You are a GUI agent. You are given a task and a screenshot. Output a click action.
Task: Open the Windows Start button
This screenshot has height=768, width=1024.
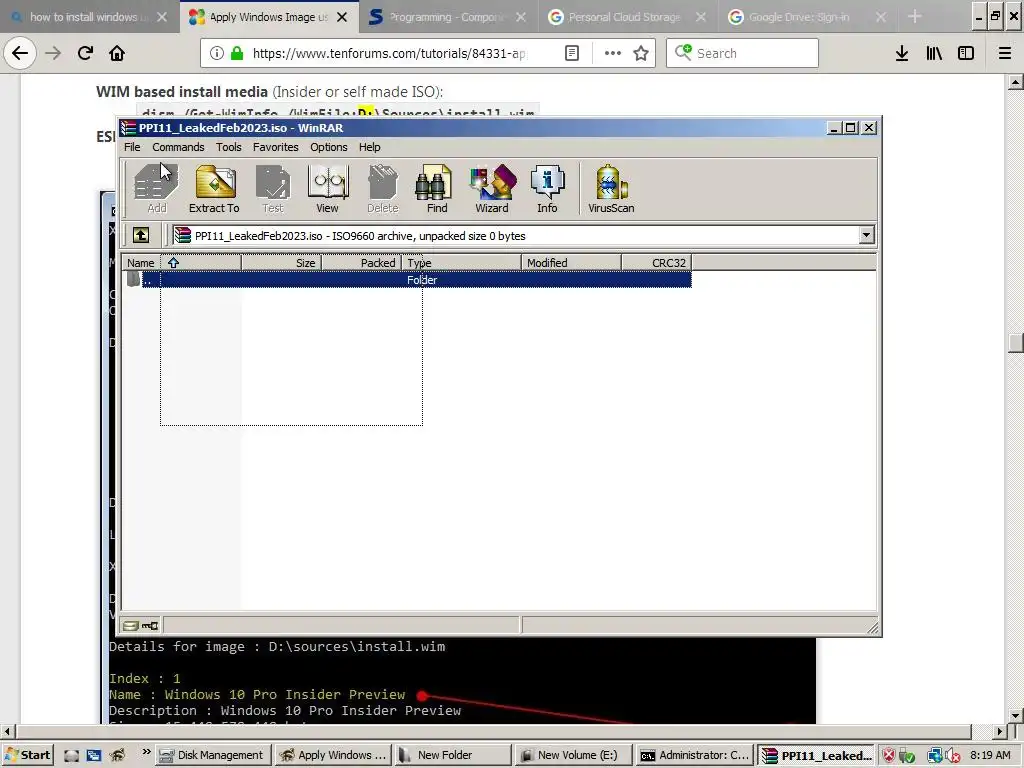(27, 755)
